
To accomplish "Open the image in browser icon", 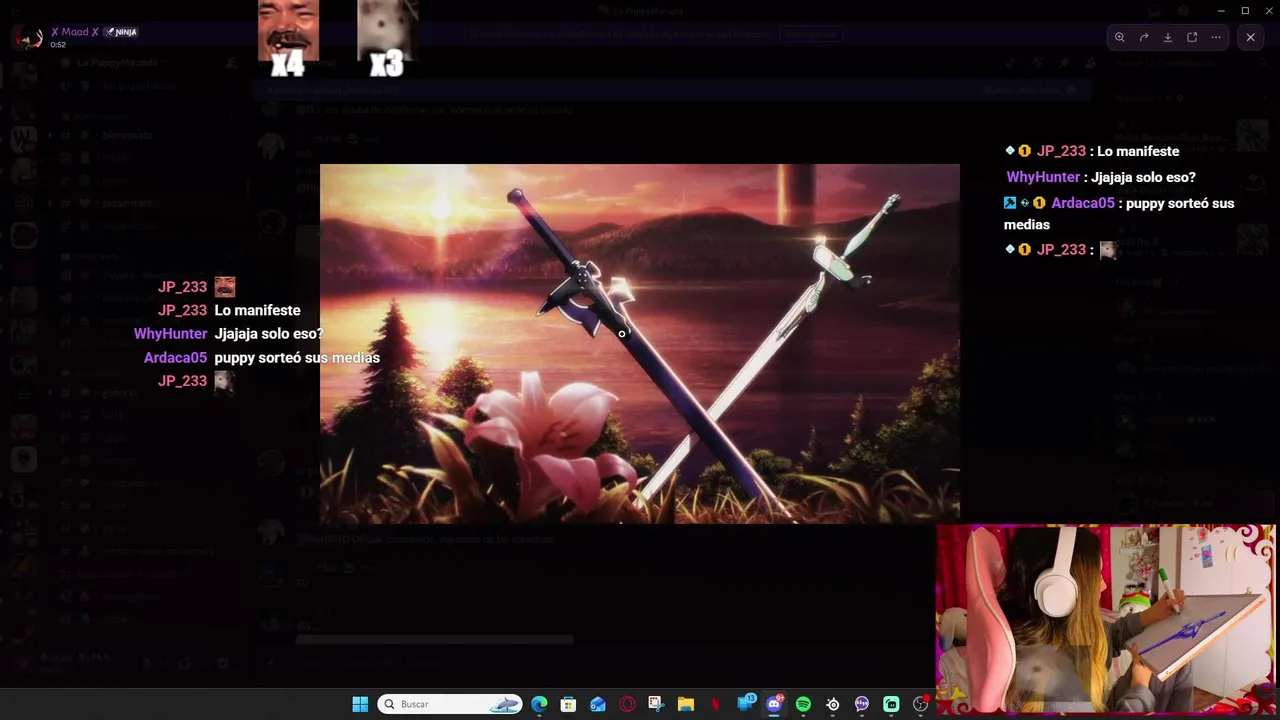I will point(1192,37).
